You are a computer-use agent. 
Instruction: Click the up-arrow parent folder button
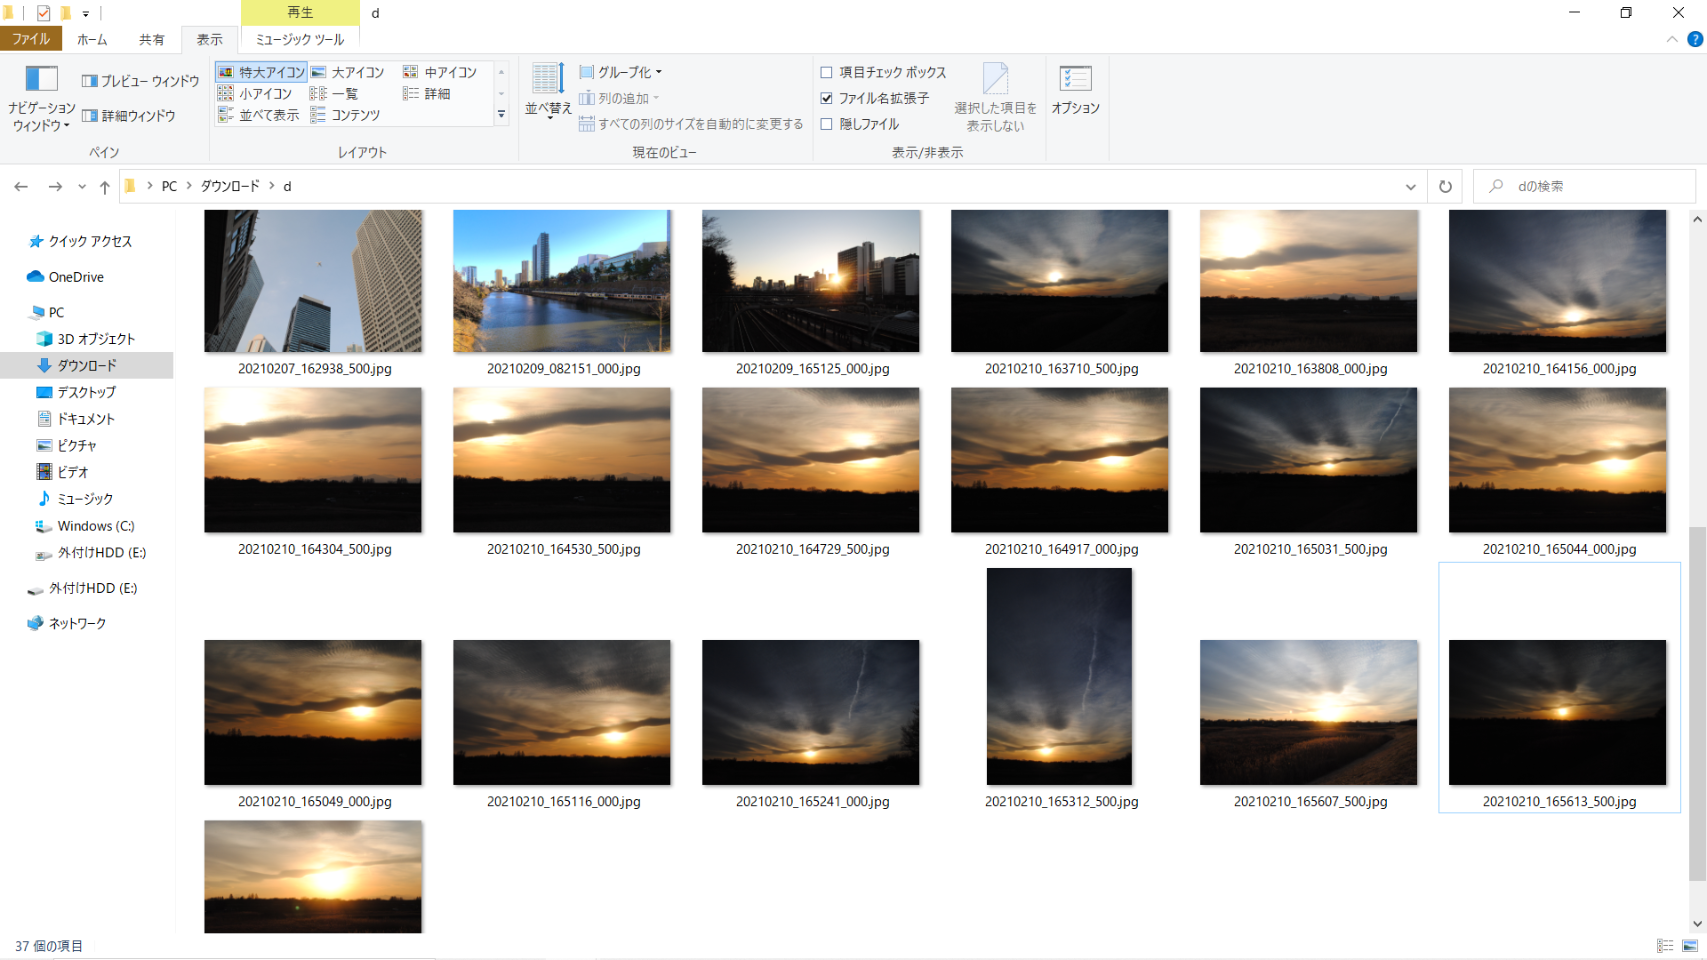click(105, 187)
